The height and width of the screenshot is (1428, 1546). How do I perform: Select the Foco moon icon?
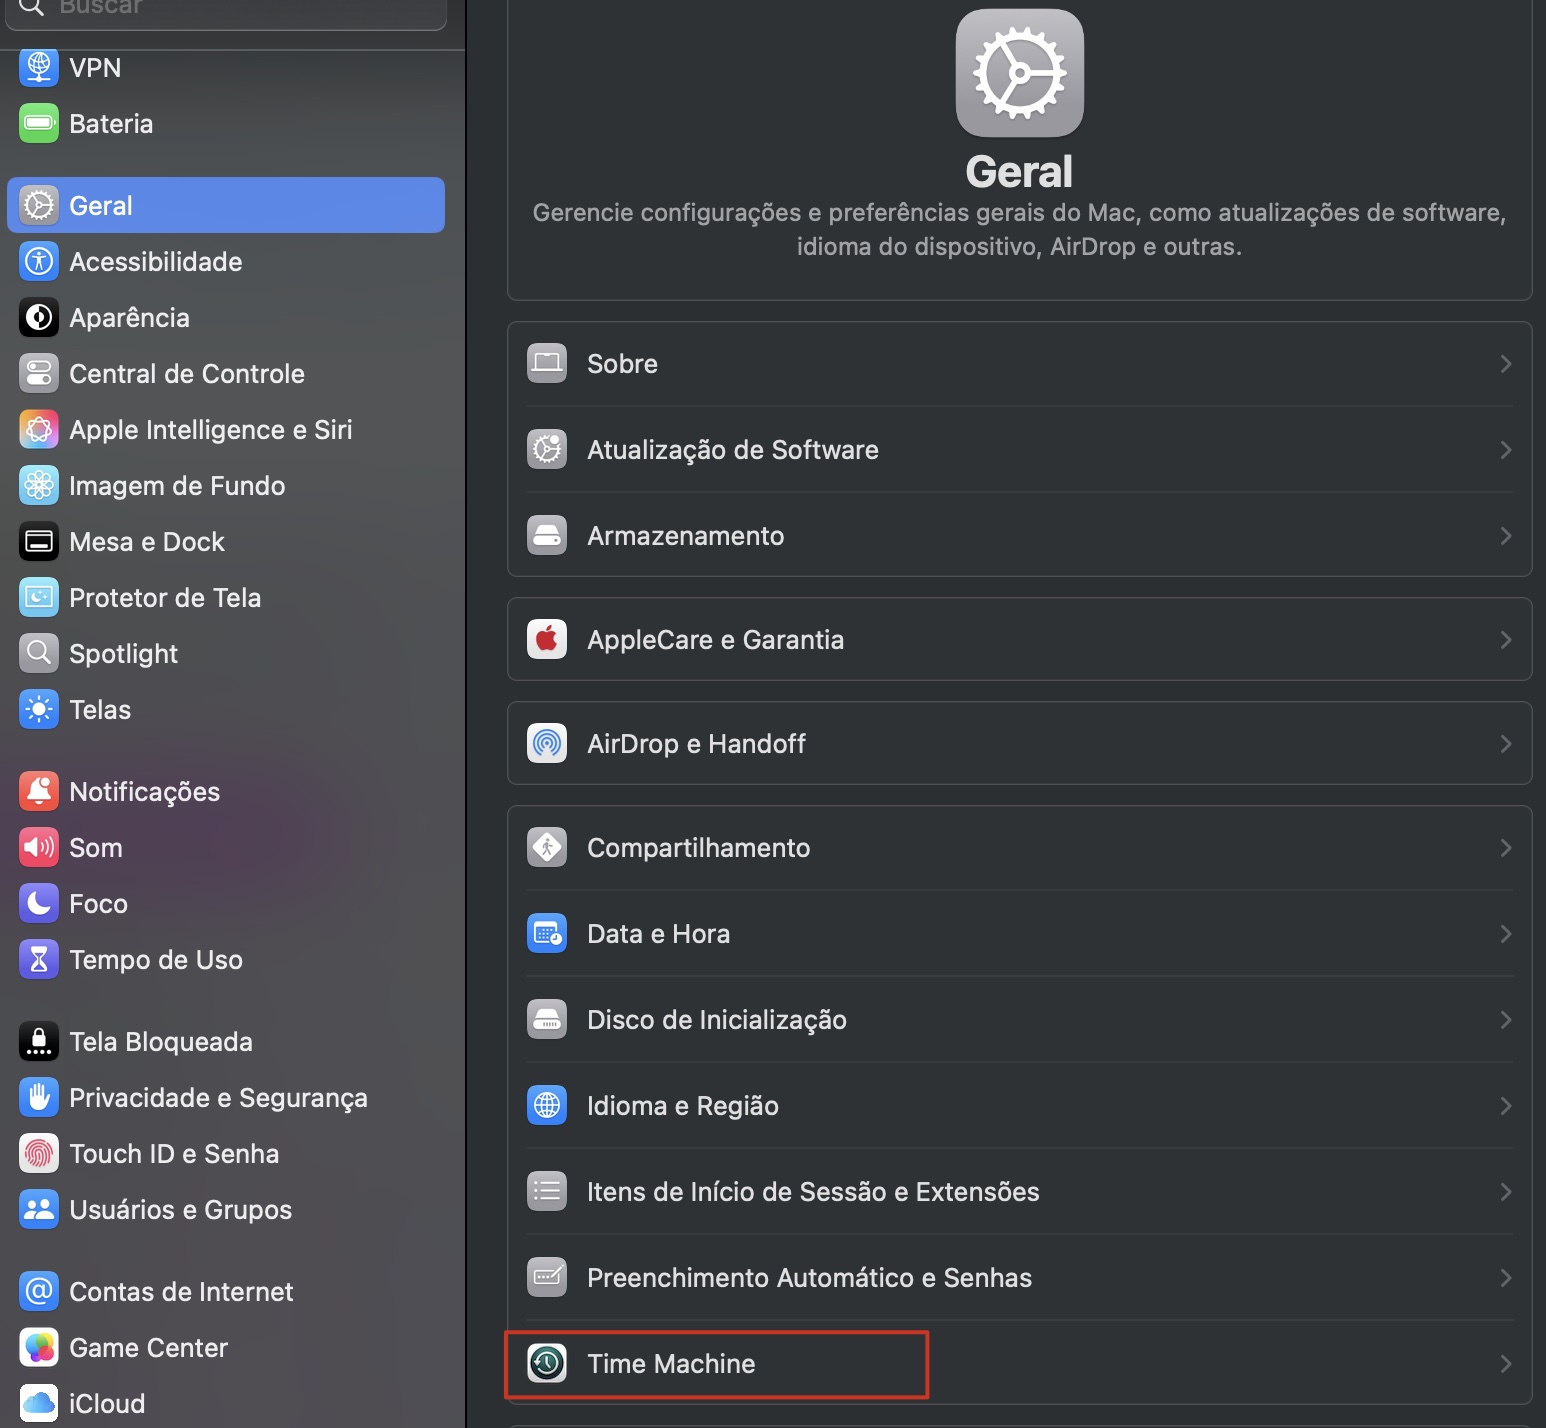coord(38,903)
